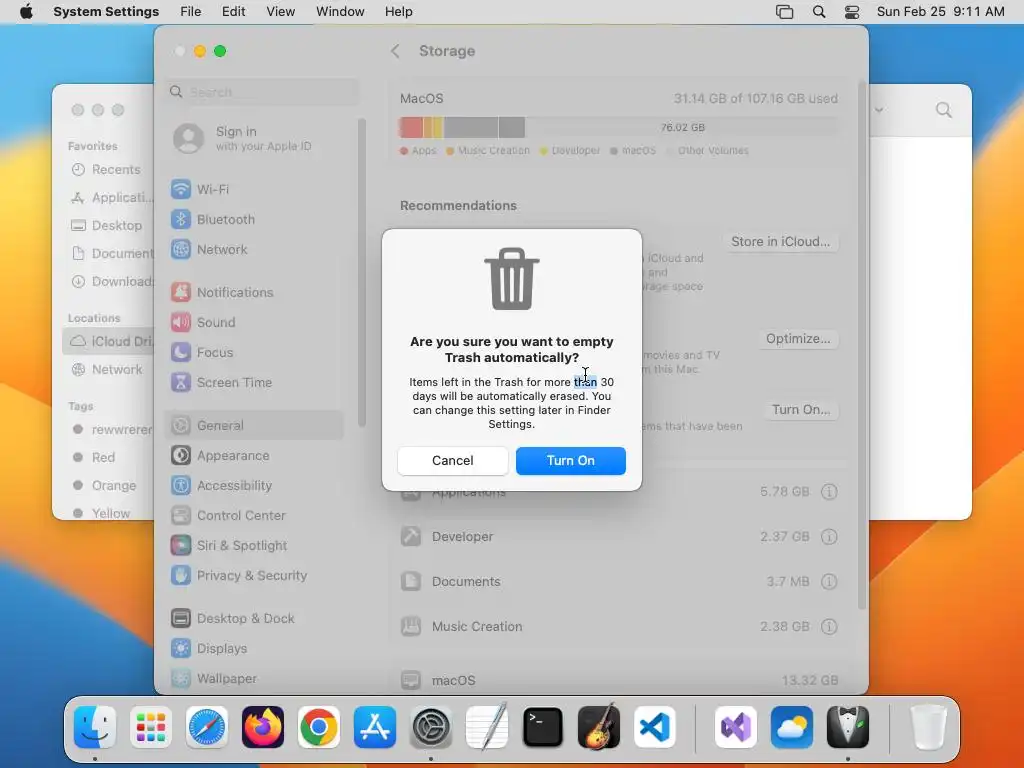Click the Finder window search icon

[x=944, y=110]
